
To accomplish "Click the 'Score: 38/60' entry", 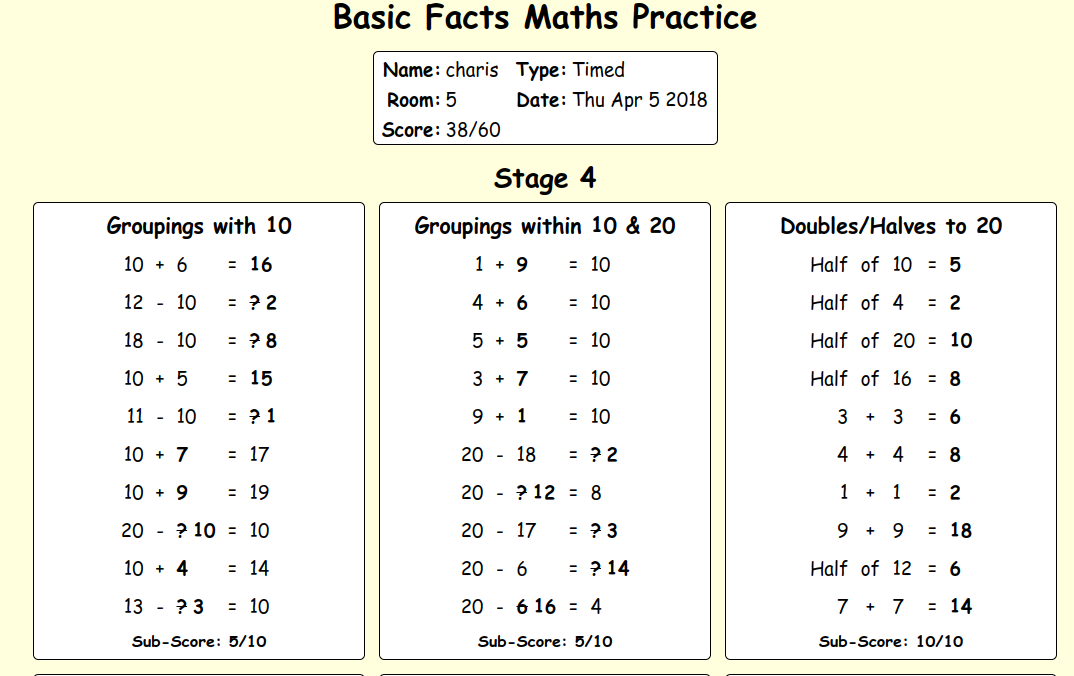I will point(441,129).
